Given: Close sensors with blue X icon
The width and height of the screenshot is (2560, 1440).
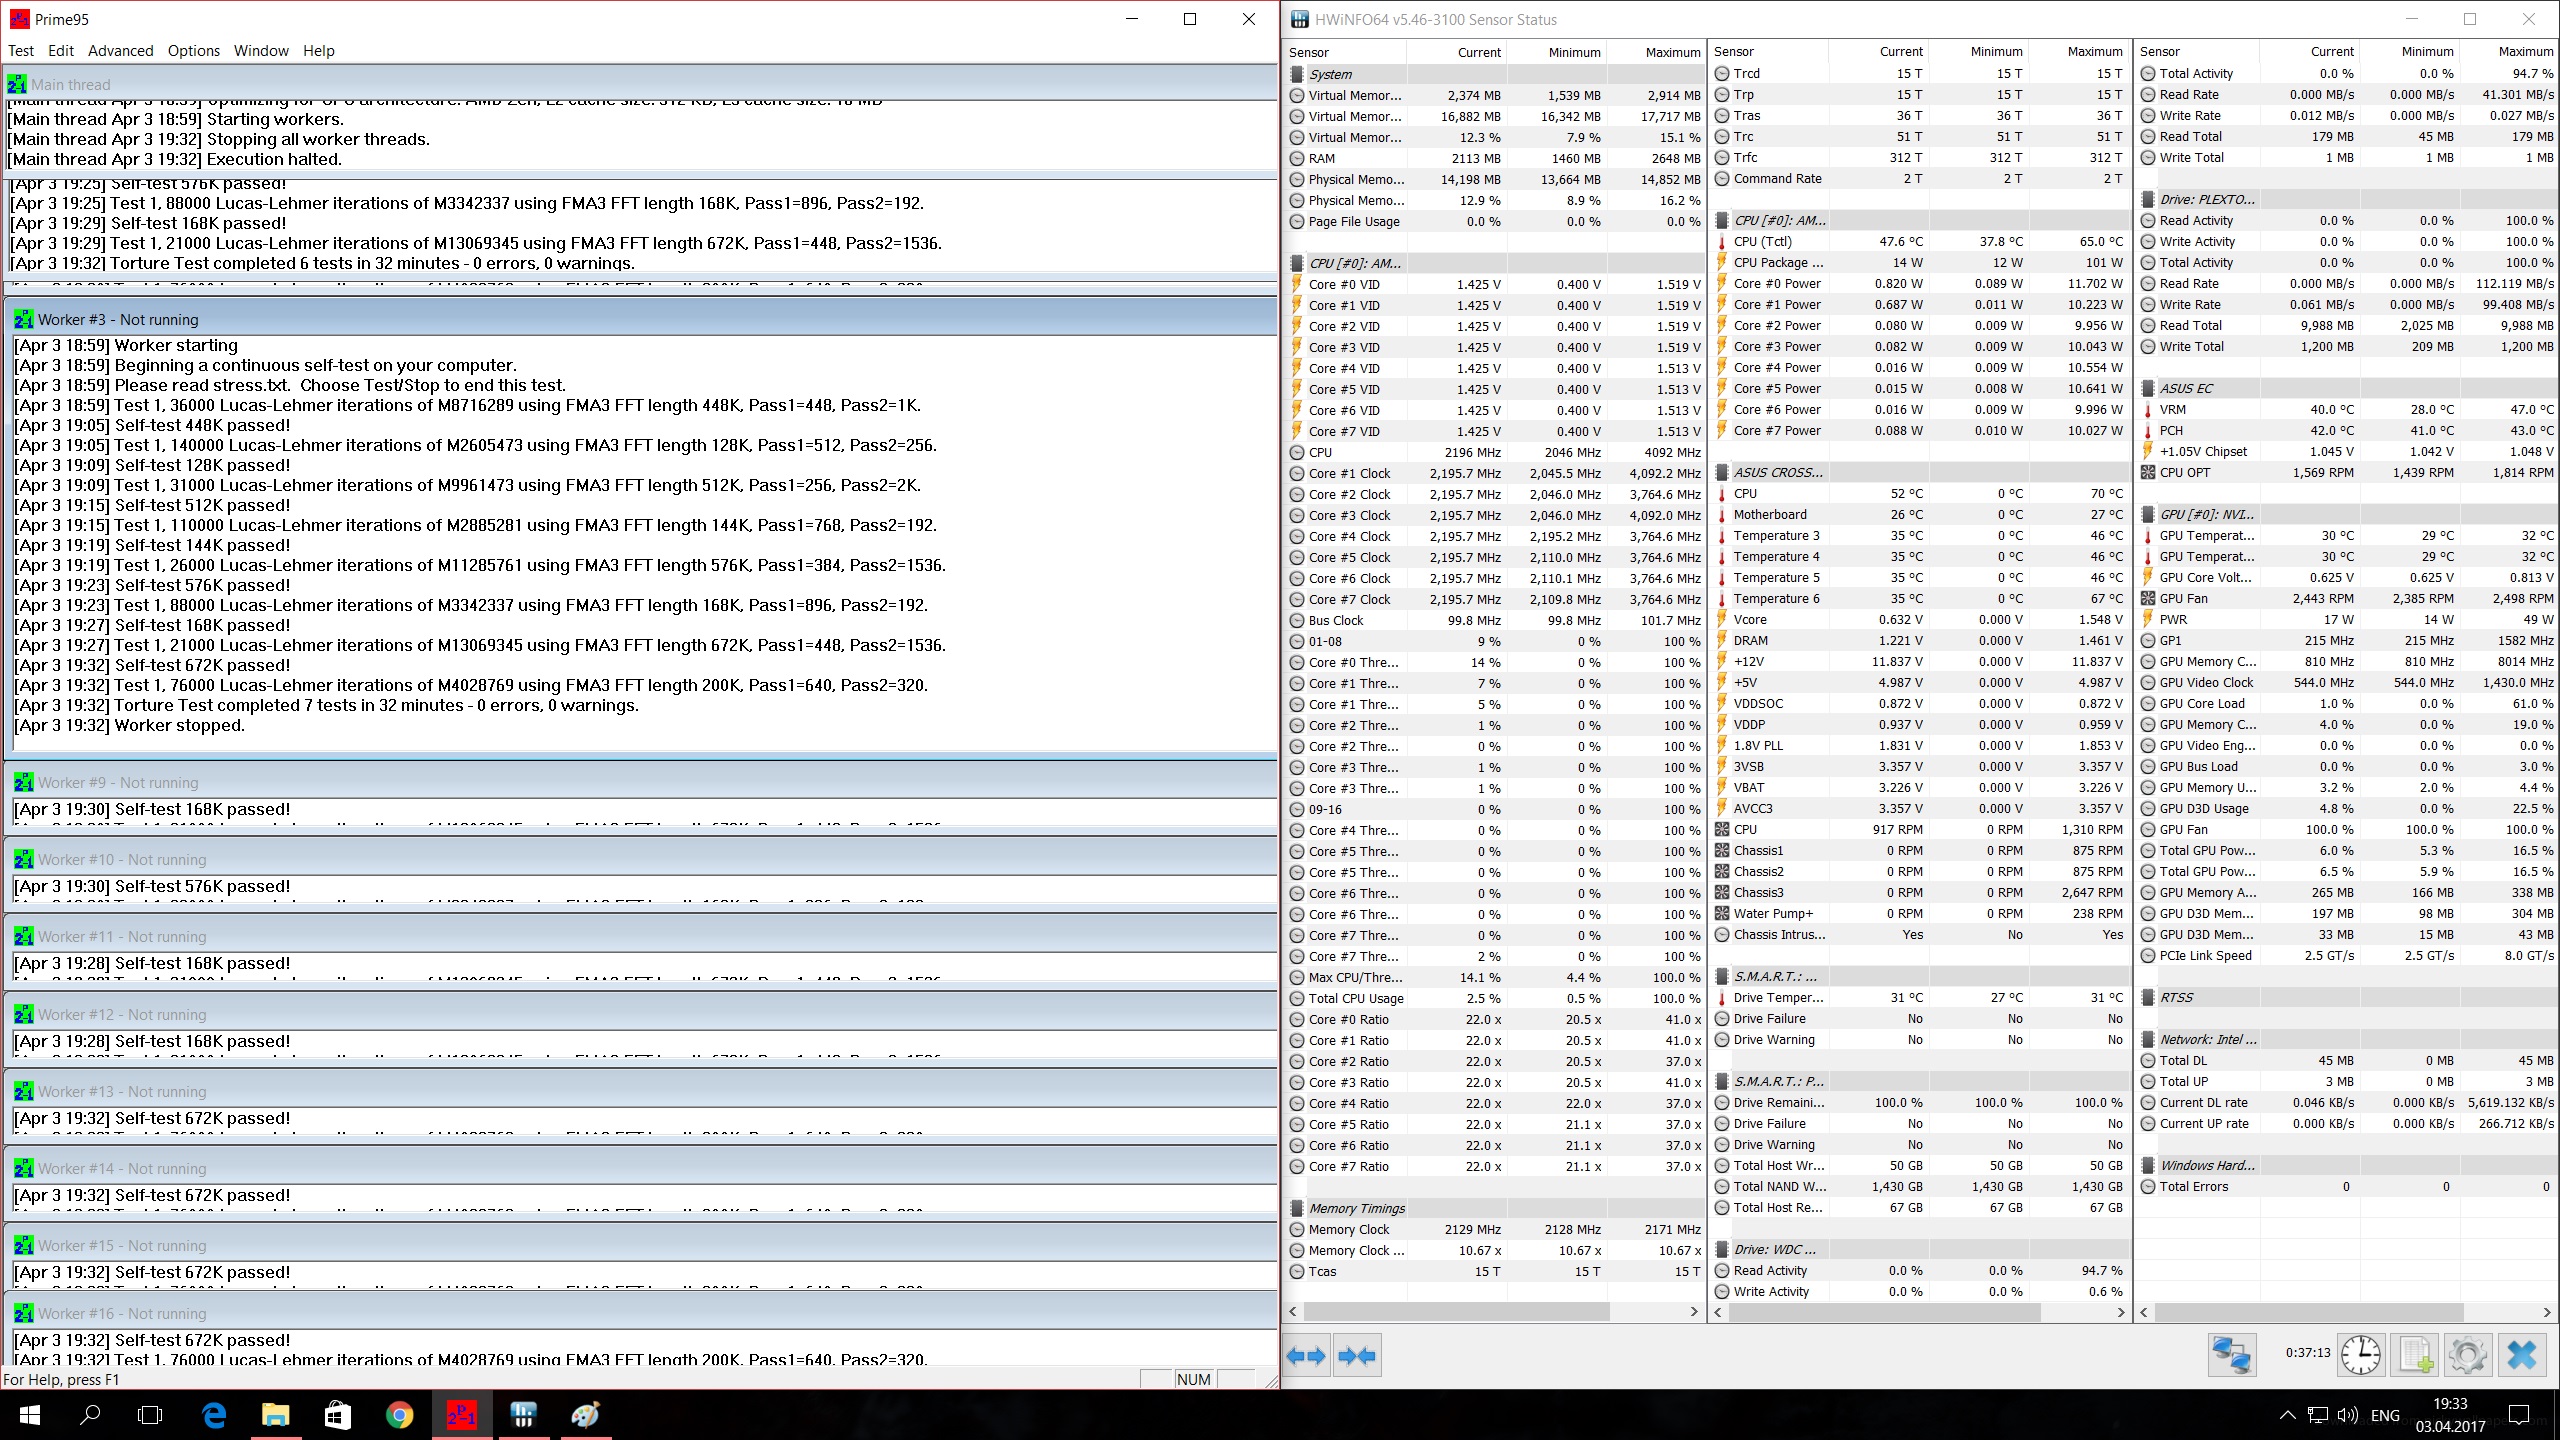Looking at the screenshot, I should (x=2521, y=1355).
